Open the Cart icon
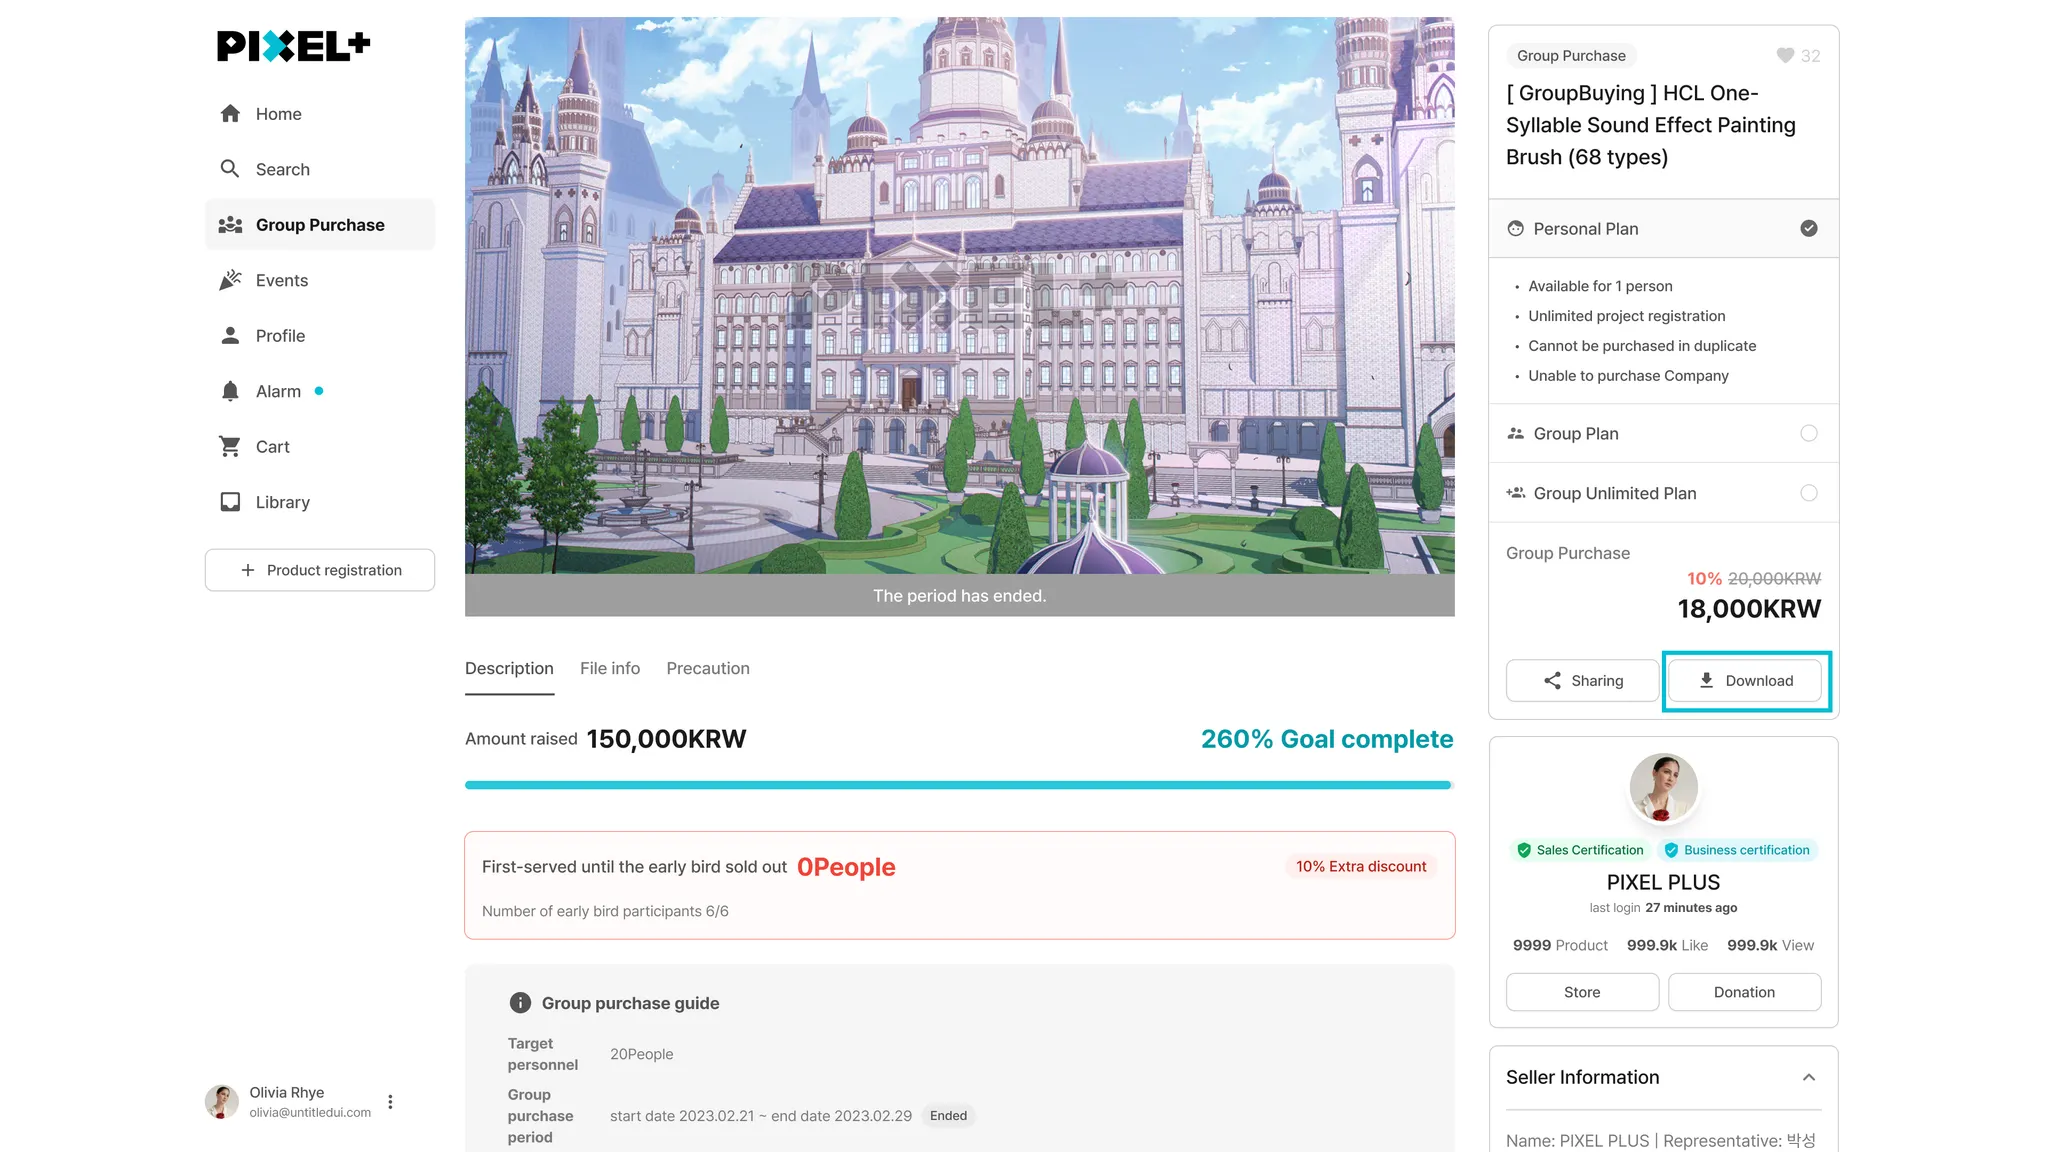This screenshot has height=1152, width=2048. pyautogui.click(x=230, y=447)
